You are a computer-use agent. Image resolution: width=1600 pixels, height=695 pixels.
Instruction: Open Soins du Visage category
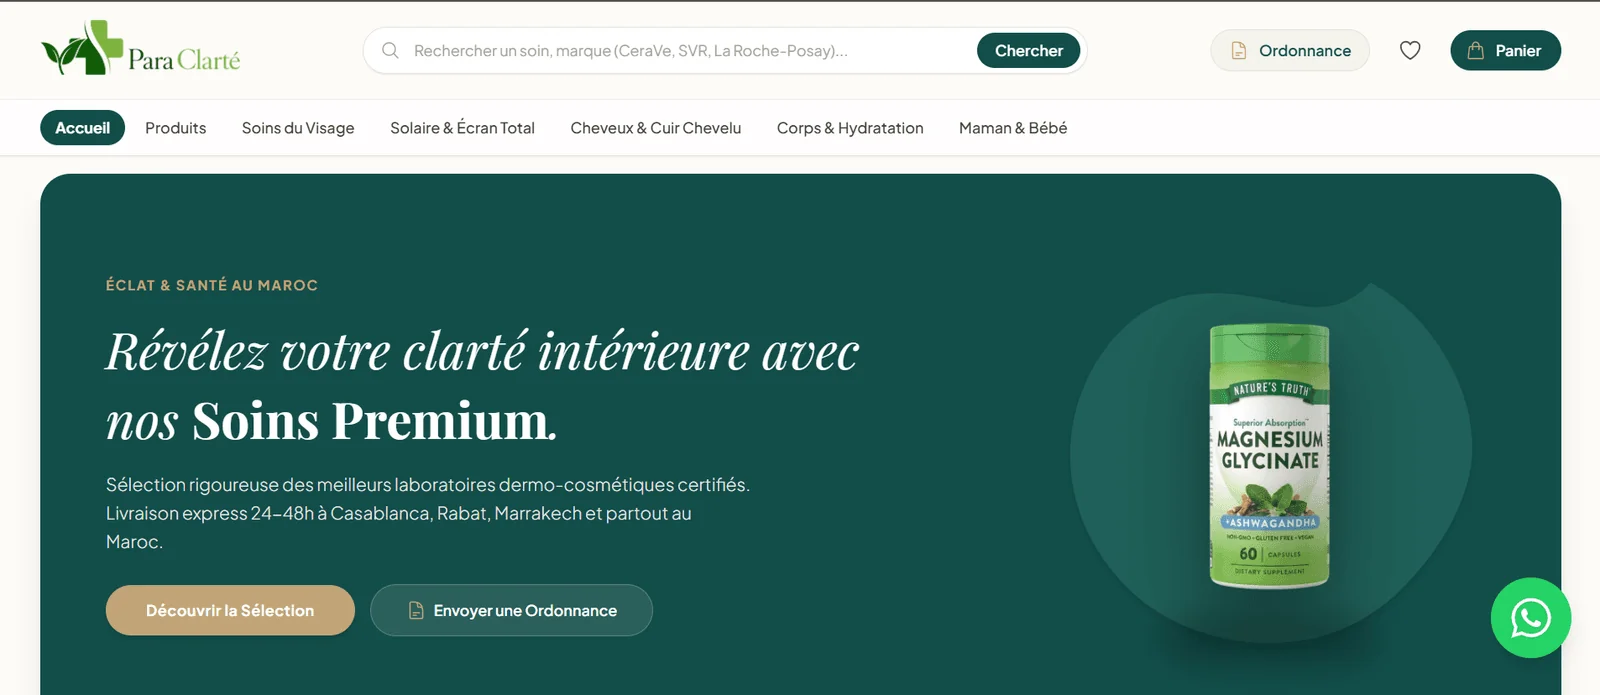coord(298,128)
